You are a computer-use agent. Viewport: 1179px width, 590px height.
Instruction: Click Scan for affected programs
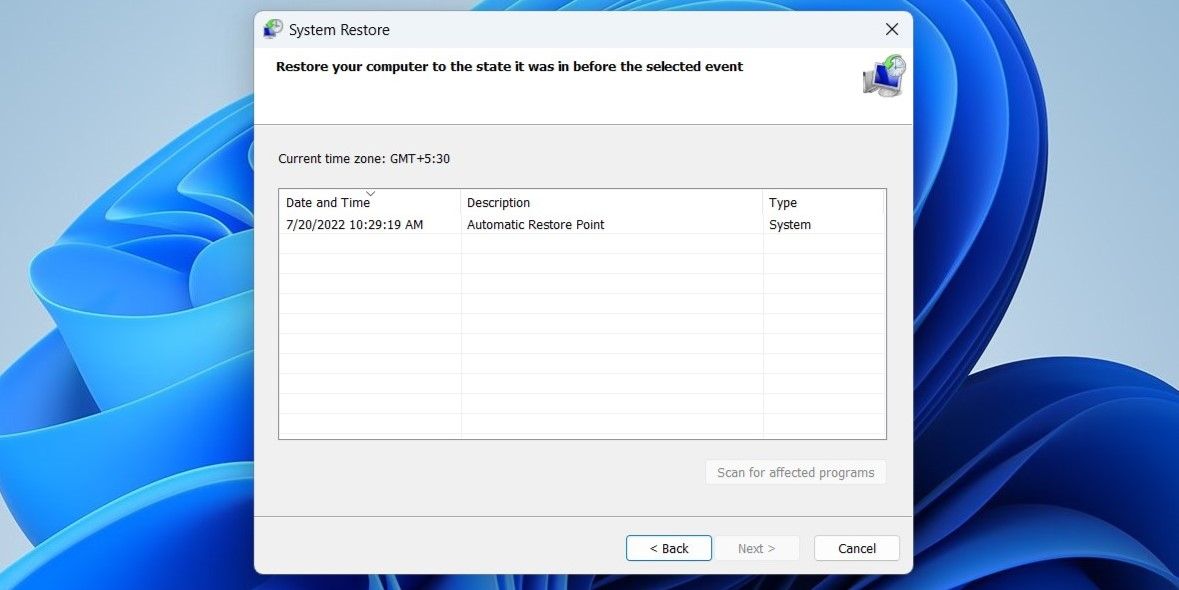[796, 473]
